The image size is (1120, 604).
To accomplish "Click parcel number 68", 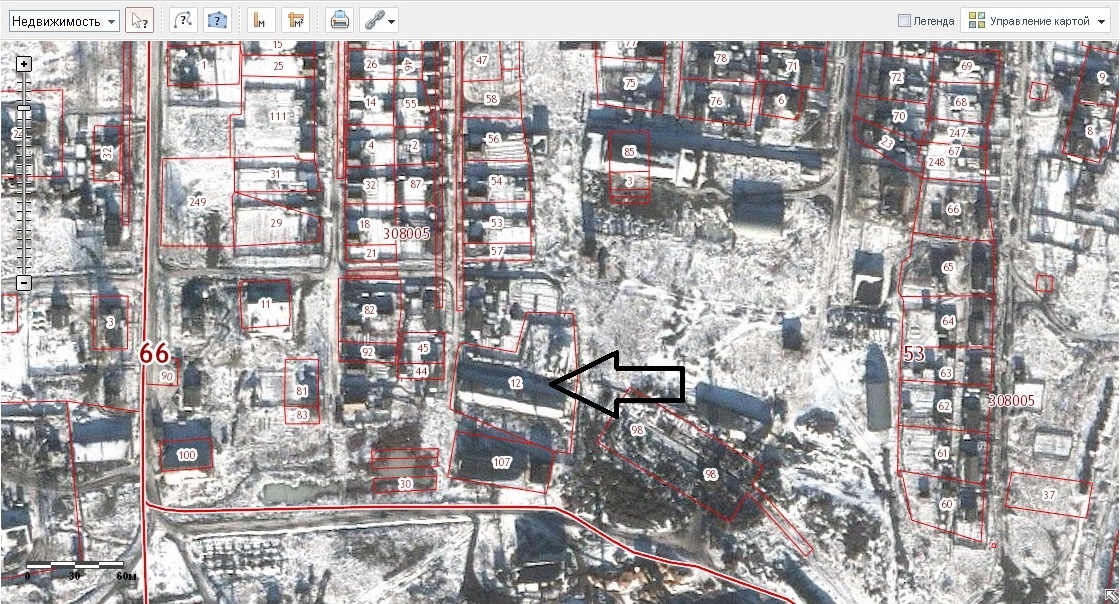I will pos(961,102).
